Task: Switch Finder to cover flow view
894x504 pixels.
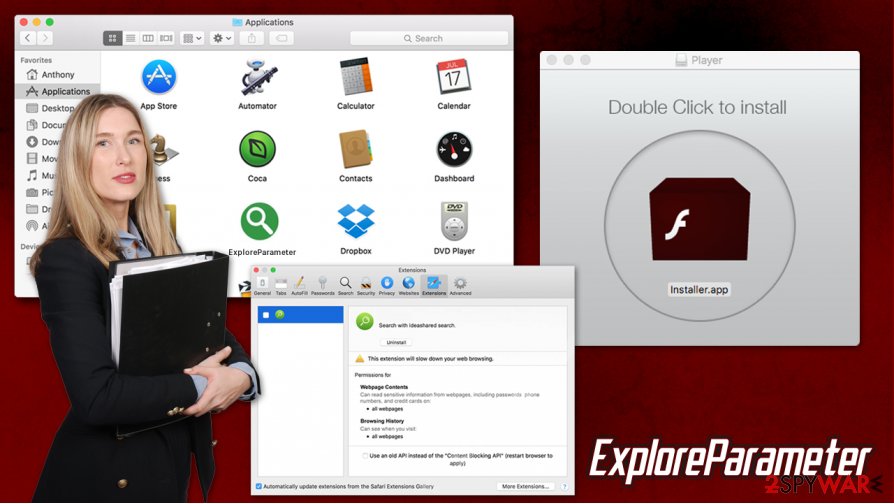Action: (x=166, y=38)
